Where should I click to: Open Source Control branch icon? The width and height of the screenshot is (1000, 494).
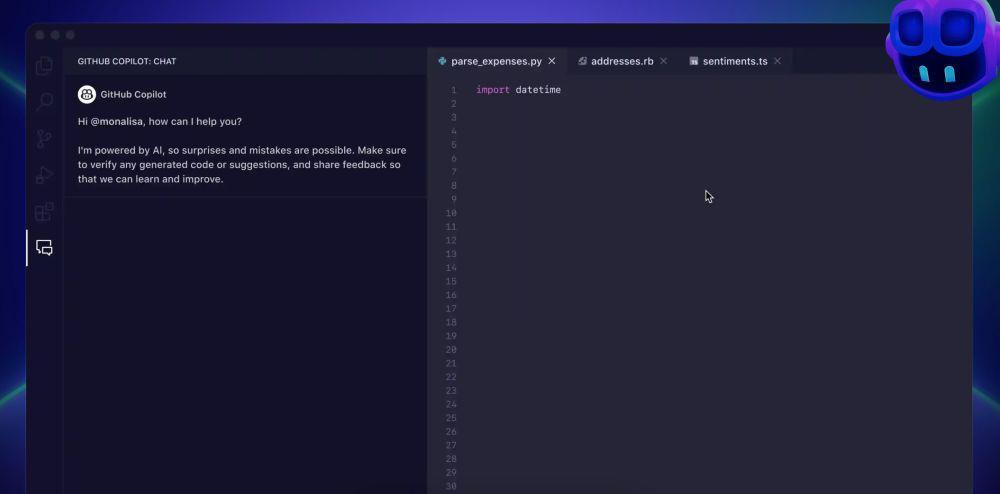pos(44,139)
